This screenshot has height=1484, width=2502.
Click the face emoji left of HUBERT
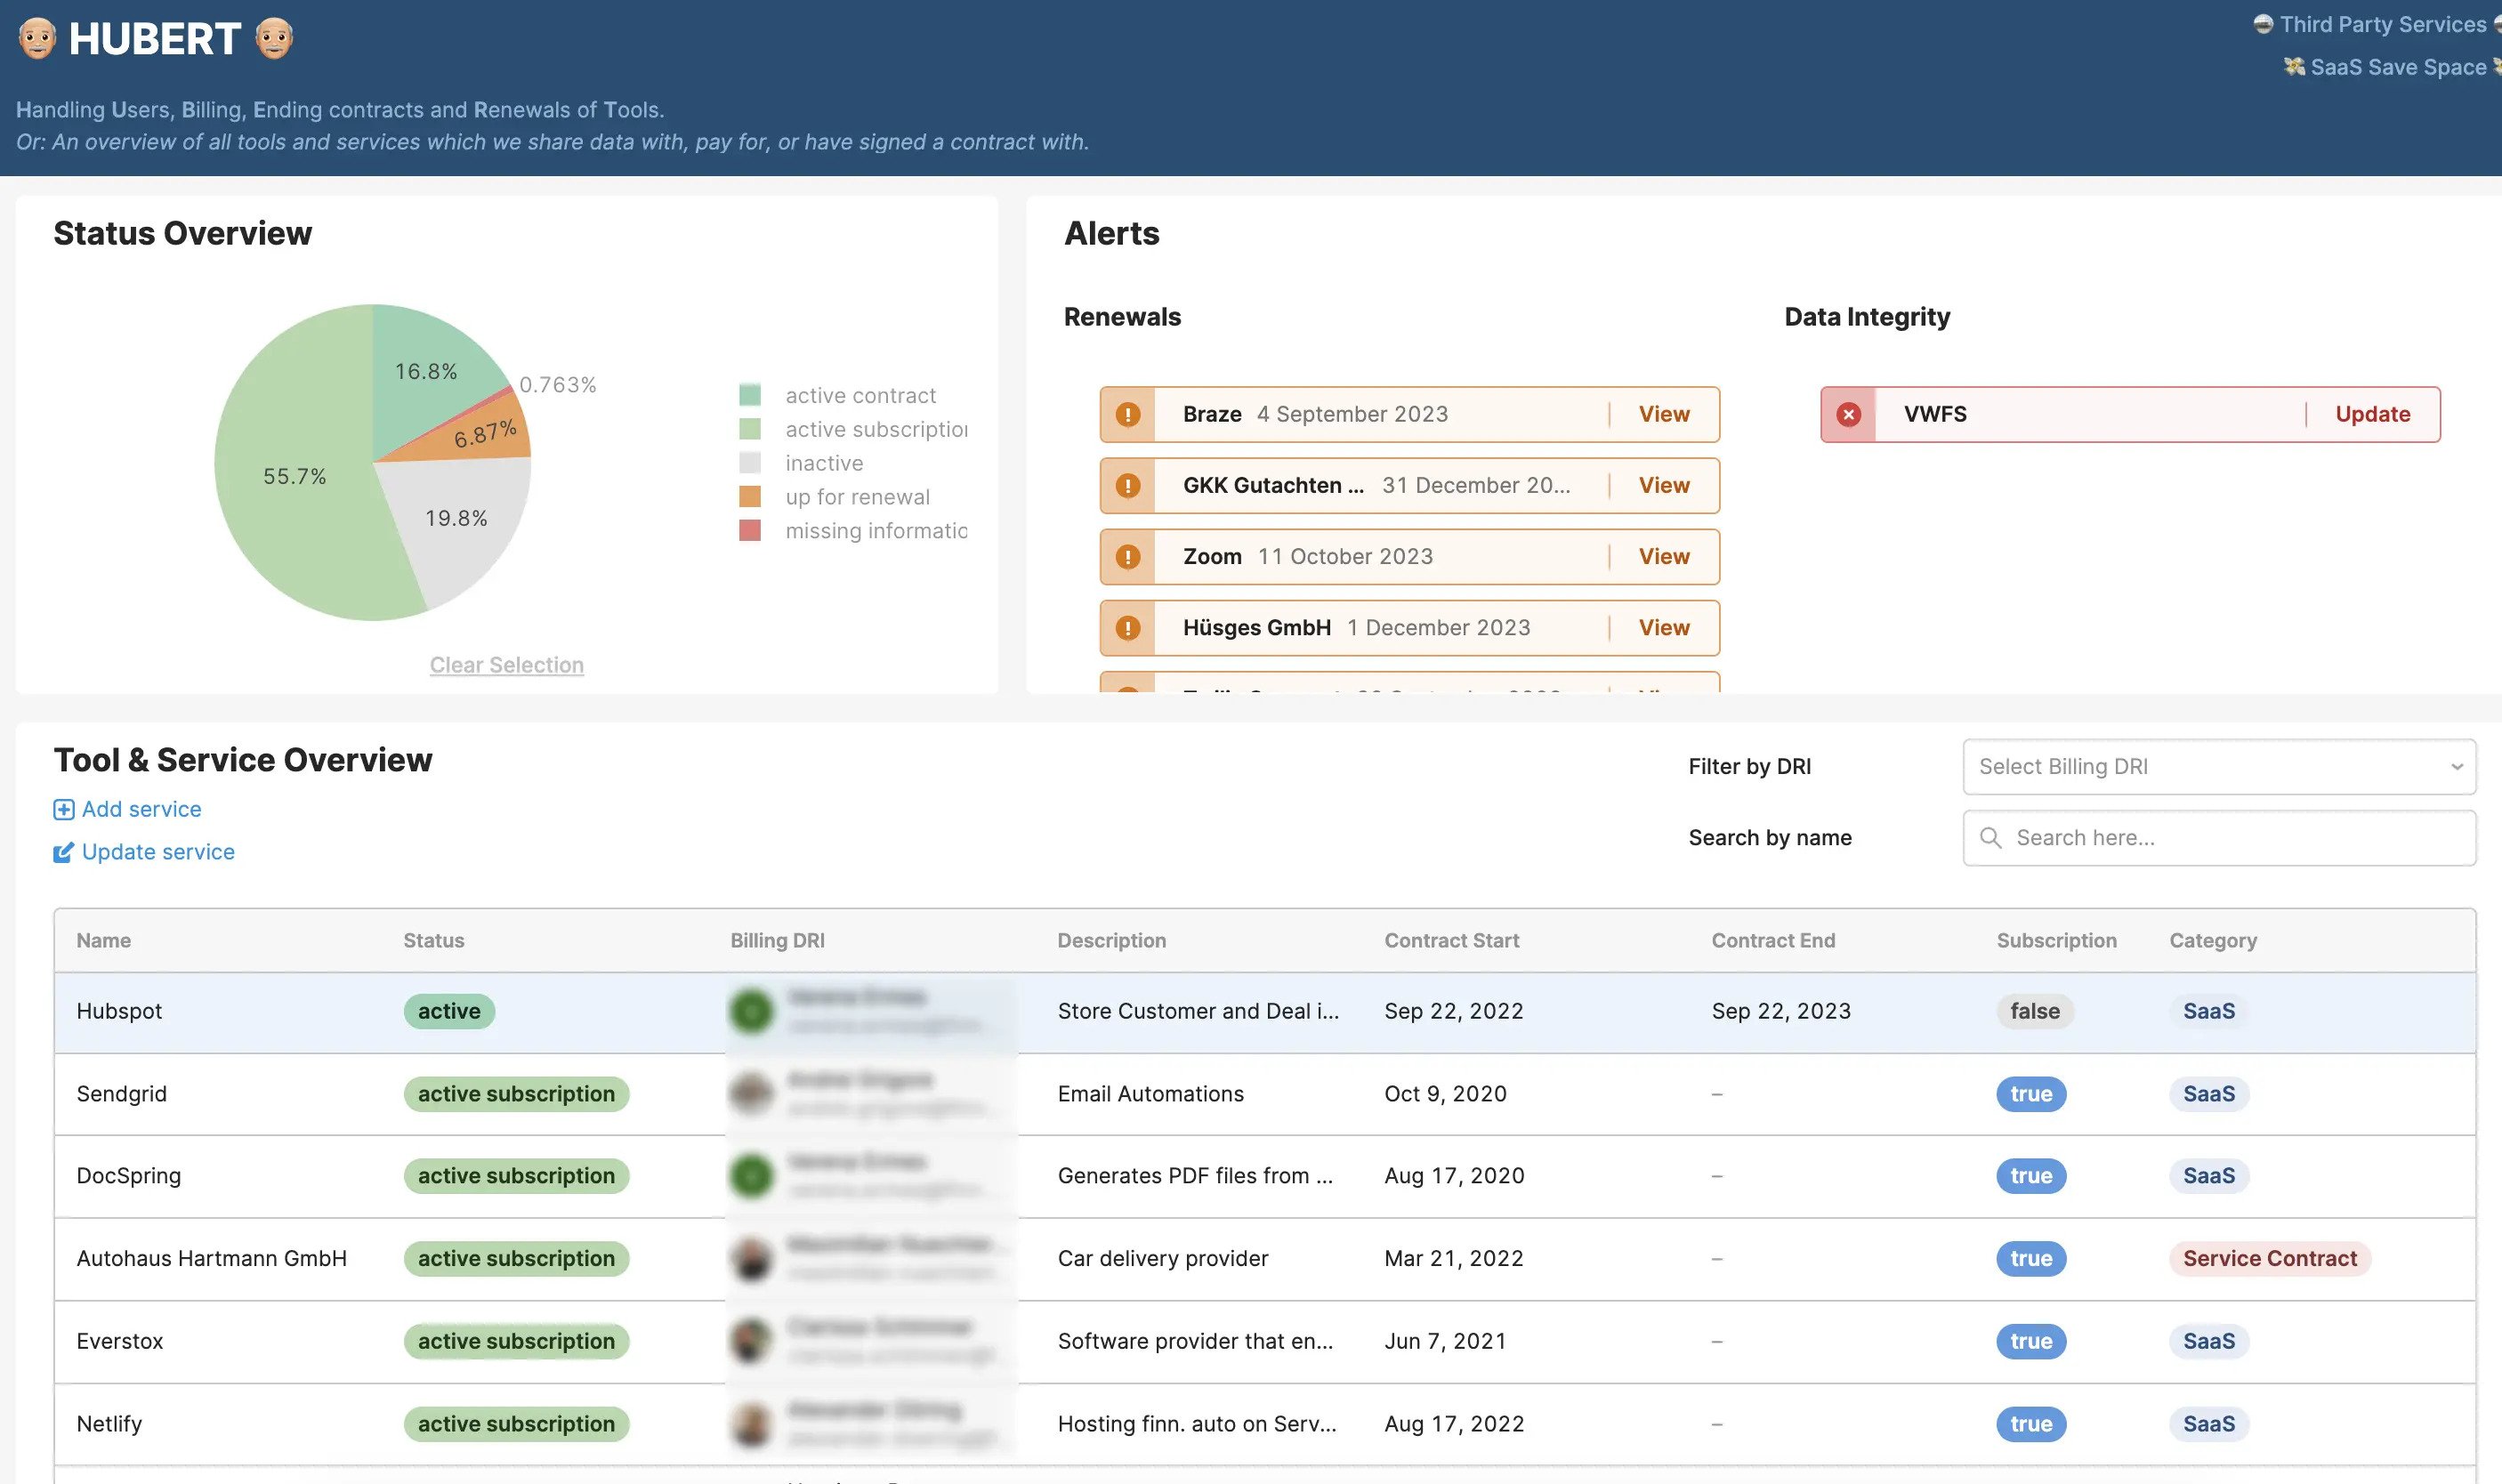click(x=37, y=39)
